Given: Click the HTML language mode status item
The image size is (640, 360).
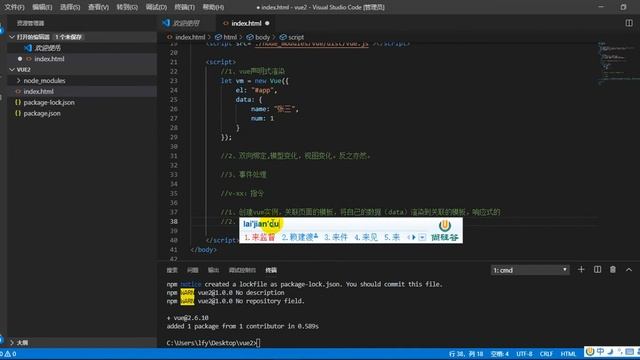Looking at the screenshot, I should 568,354.
